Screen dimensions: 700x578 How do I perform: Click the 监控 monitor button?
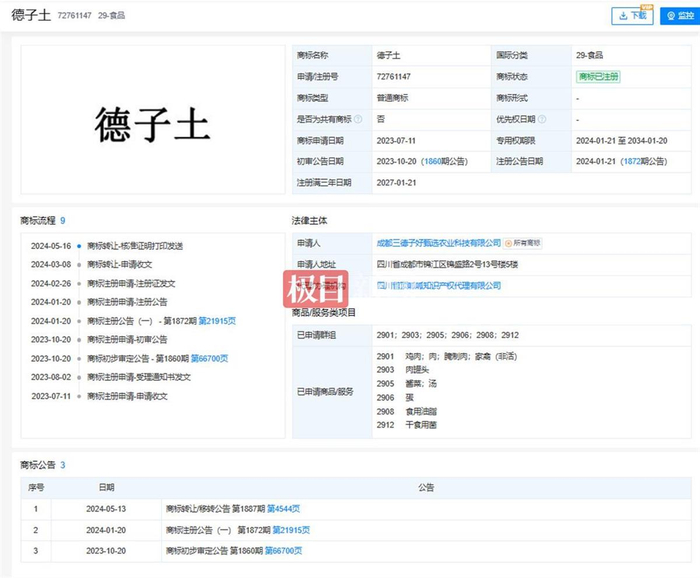680,16
